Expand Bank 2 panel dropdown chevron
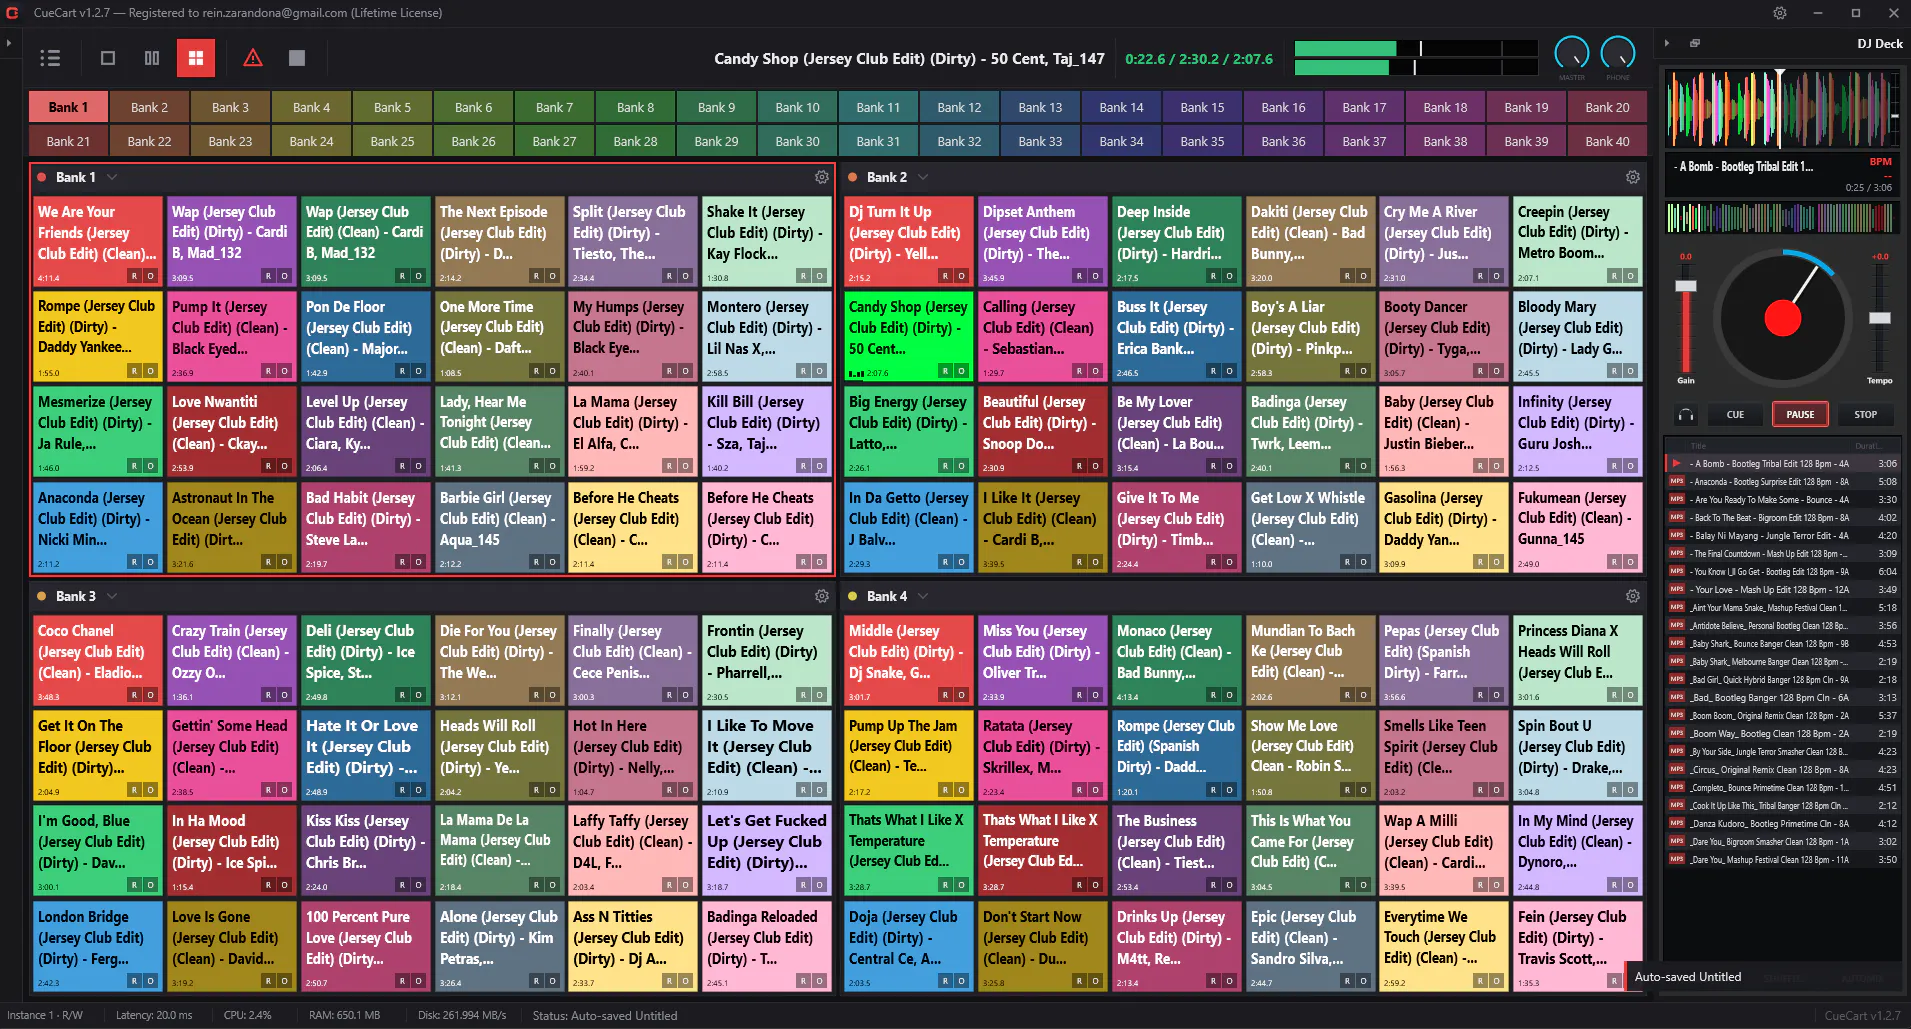1911x1029 pixels. click(x=923, y=177)
